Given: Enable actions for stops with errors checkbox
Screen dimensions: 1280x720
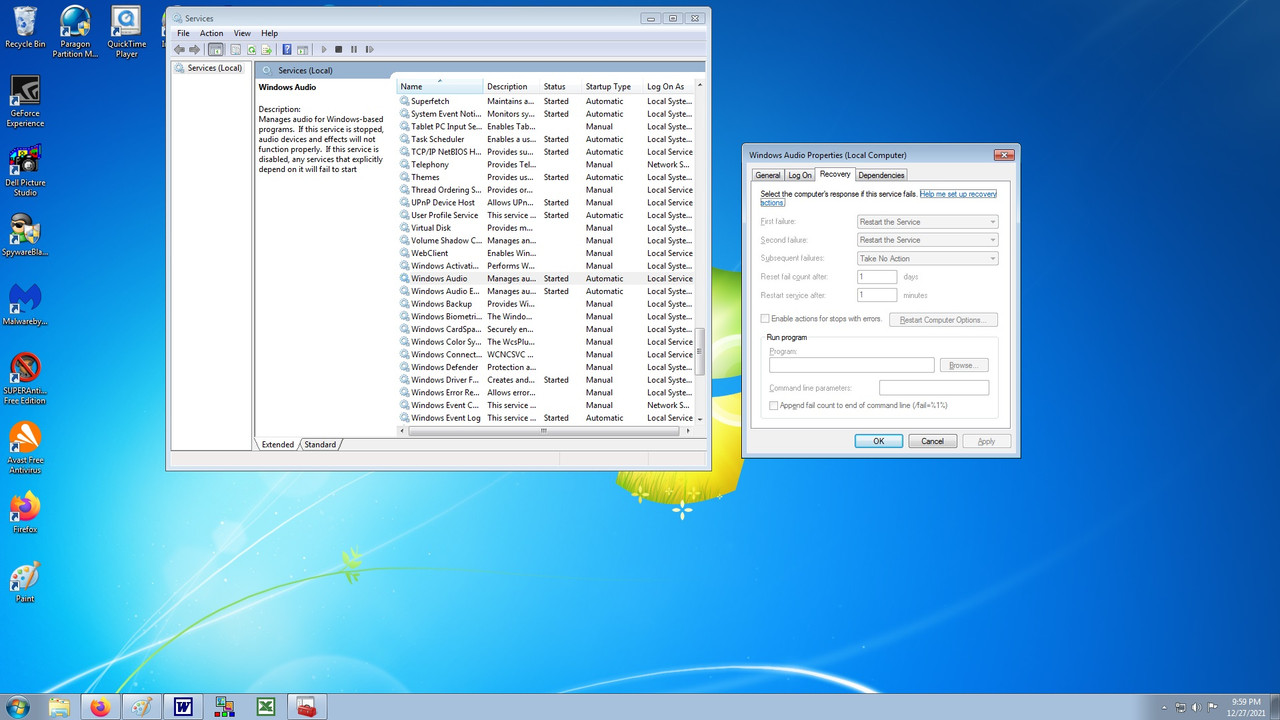Looking at the screenshot, I should pyautogui.click(x=766, y=319).
